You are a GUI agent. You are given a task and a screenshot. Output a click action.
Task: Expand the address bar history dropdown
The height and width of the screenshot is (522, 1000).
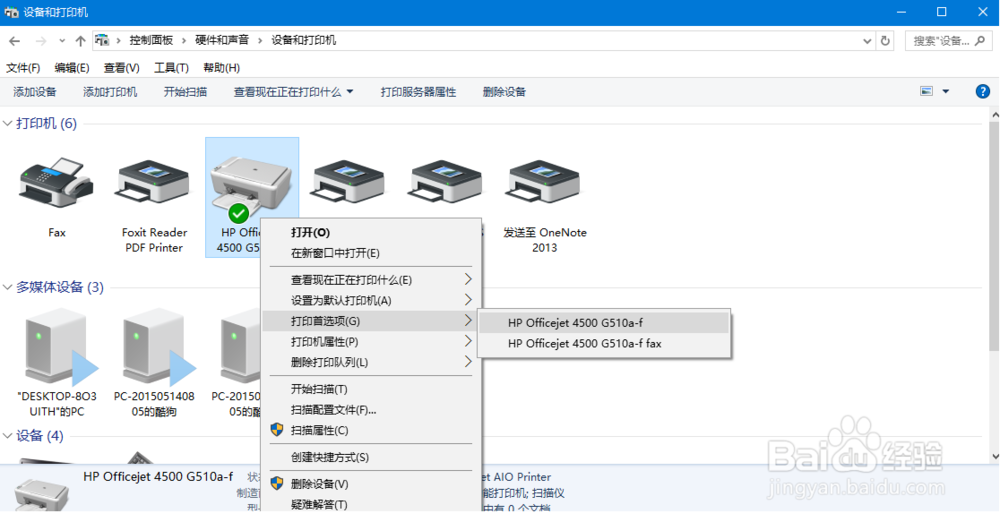(867, 41)
